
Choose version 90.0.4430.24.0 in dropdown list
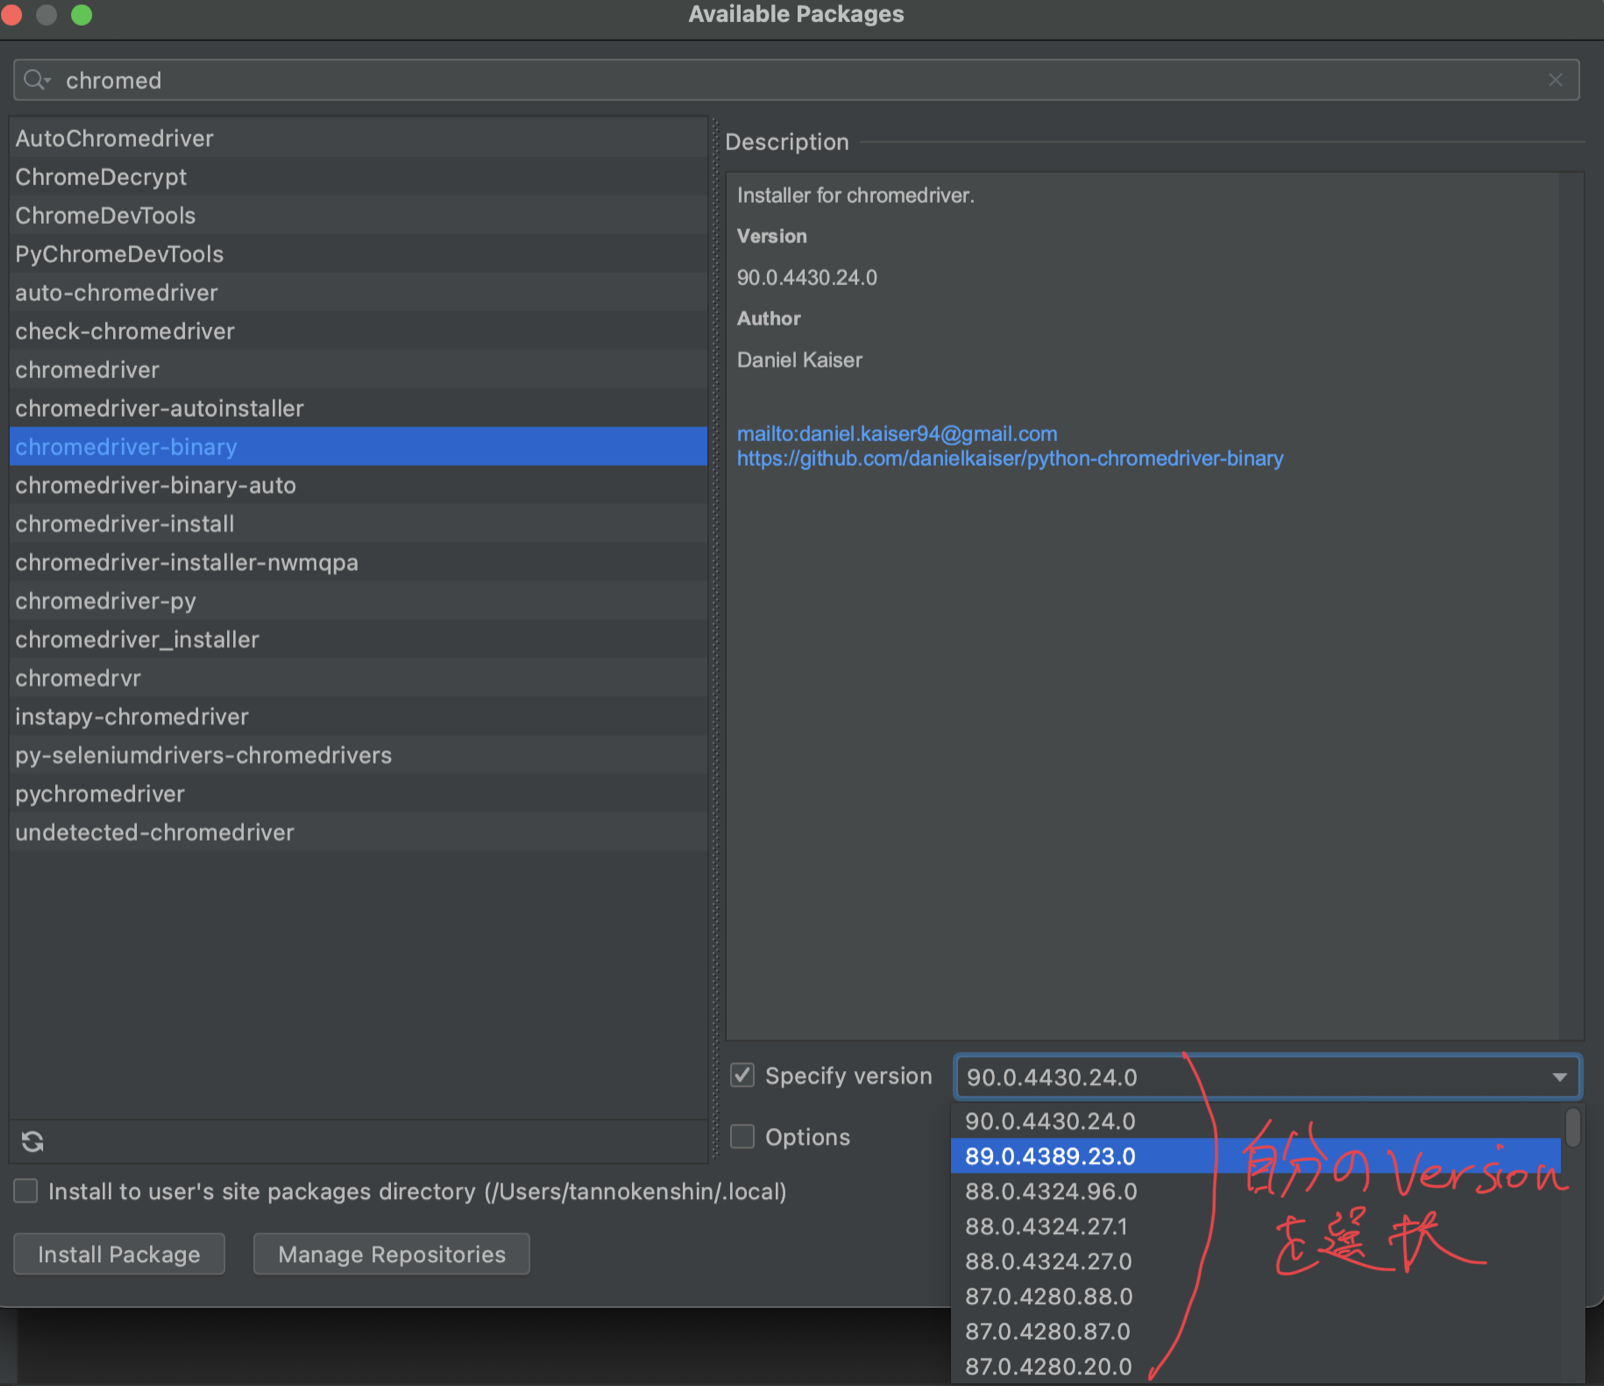(x=1256, y=1121)
